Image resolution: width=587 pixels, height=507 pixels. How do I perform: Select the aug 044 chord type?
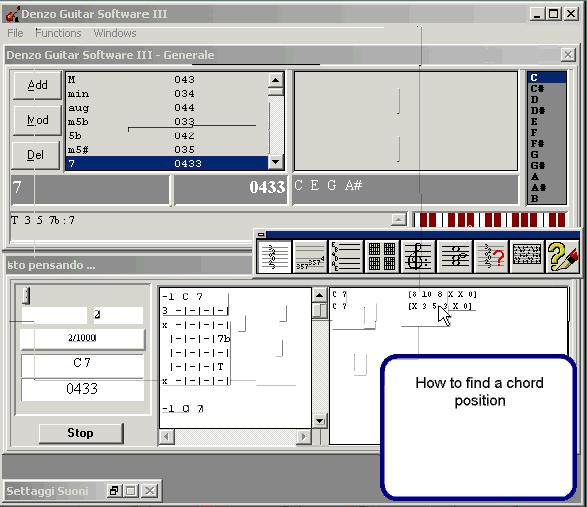pyautogui.click(x=167, y=108)
